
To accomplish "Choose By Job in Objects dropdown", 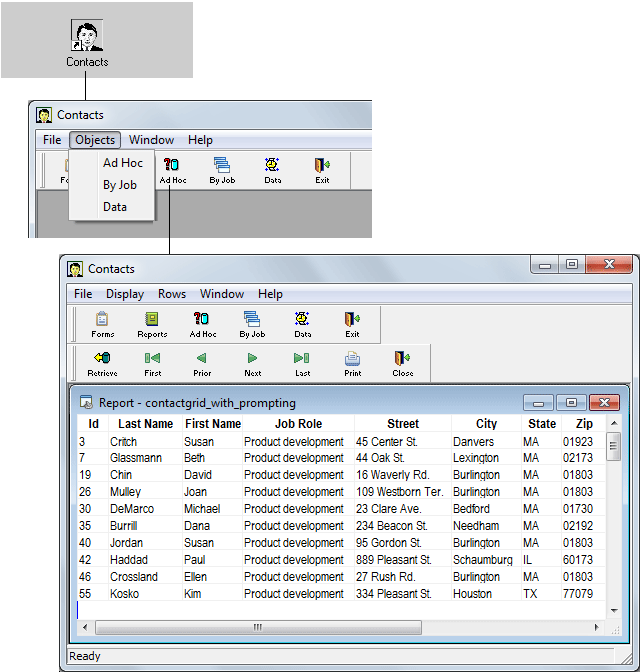I will click(x=119, y=185).
